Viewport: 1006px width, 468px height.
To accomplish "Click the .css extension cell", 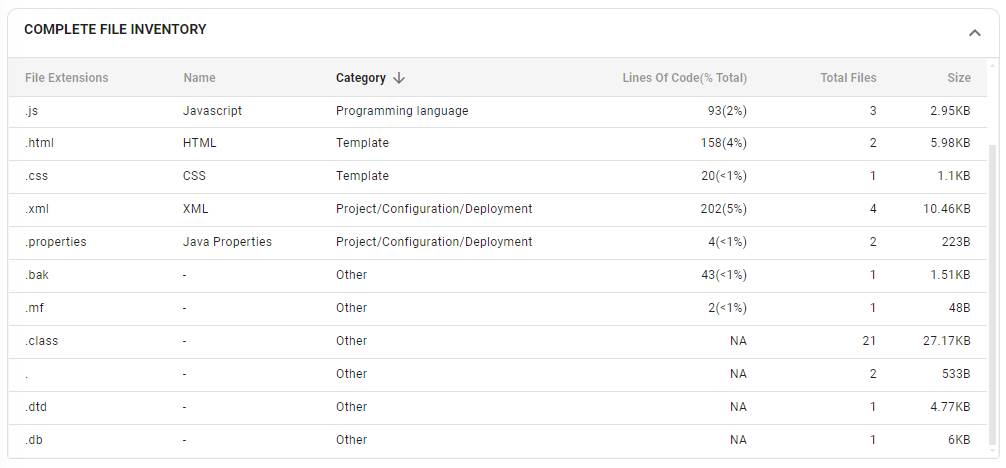I will (36, 176).
